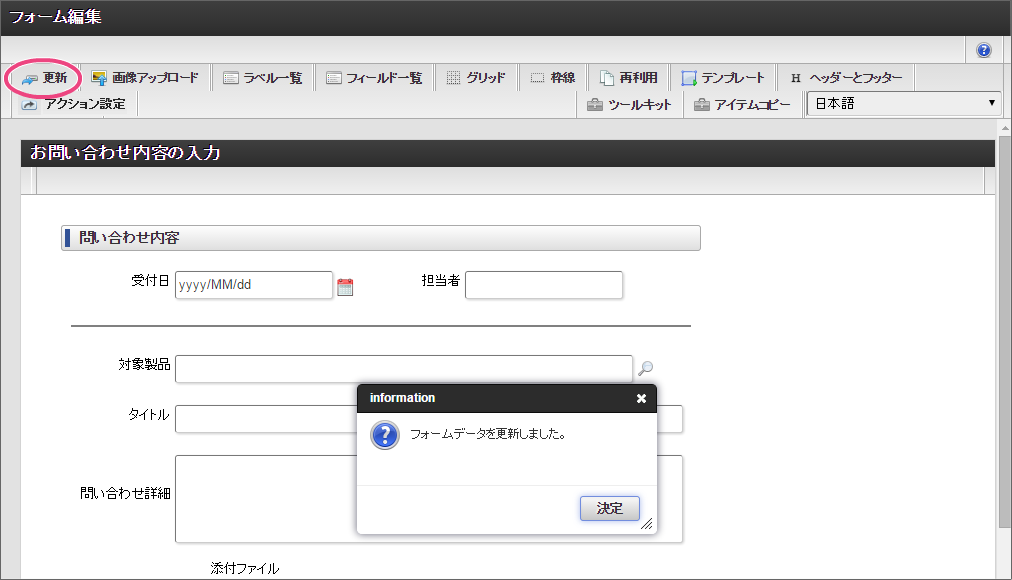Click the 問い合わせ詳細 label
This screenshot has width=1012, height=580.
tap(125, 494)
